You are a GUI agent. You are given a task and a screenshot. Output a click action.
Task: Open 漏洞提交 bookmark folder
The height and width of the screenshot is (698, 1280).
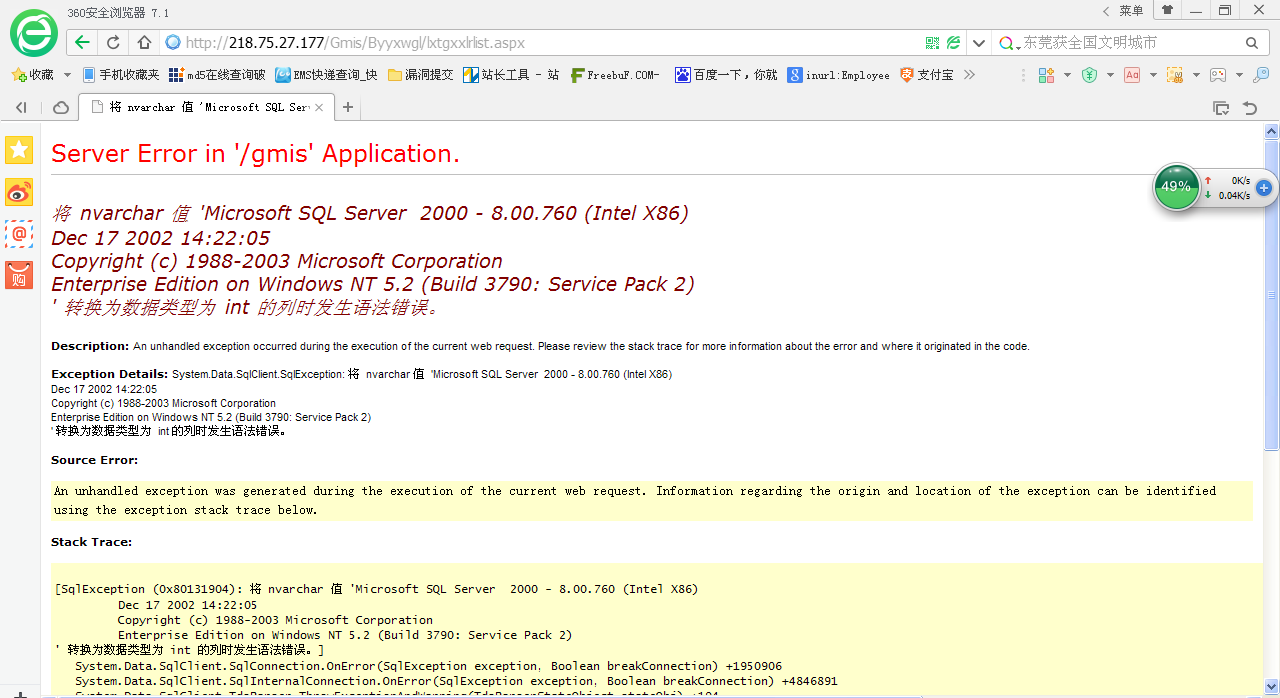point(420,75)
